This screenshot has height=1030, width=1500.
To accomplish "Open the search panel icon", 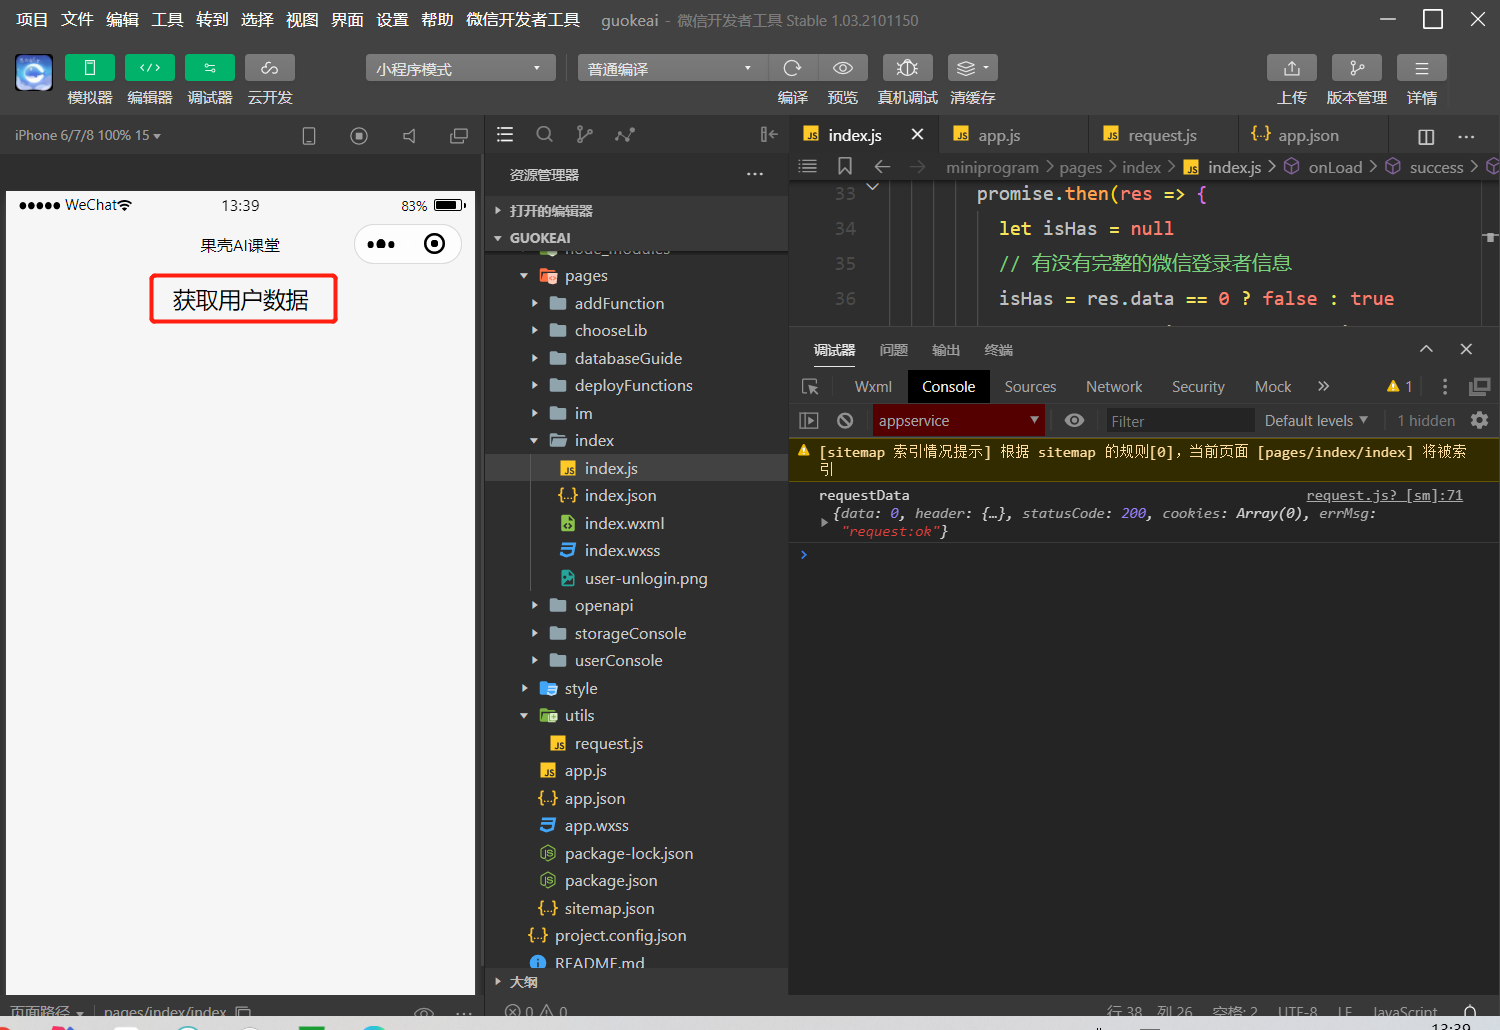I will 544,134.
